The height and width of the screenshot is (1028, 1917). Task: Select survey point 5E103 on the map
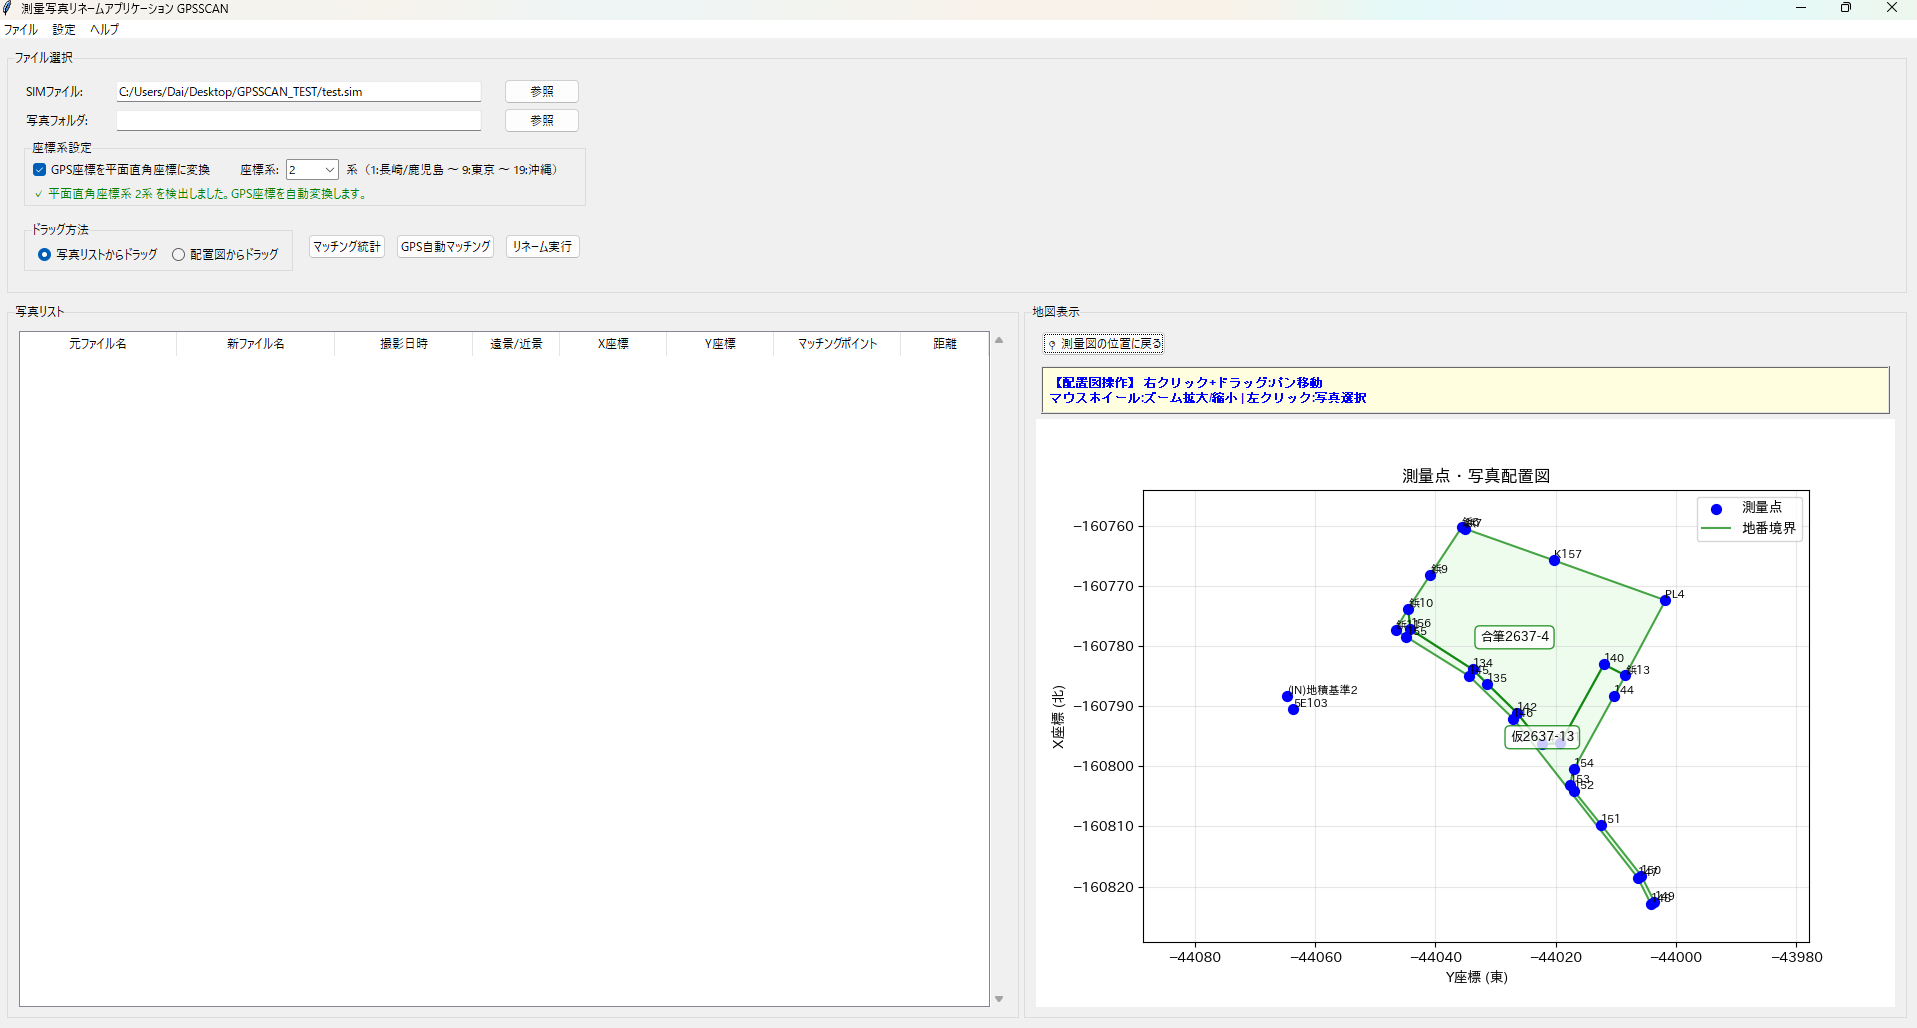coord(1293,709)
